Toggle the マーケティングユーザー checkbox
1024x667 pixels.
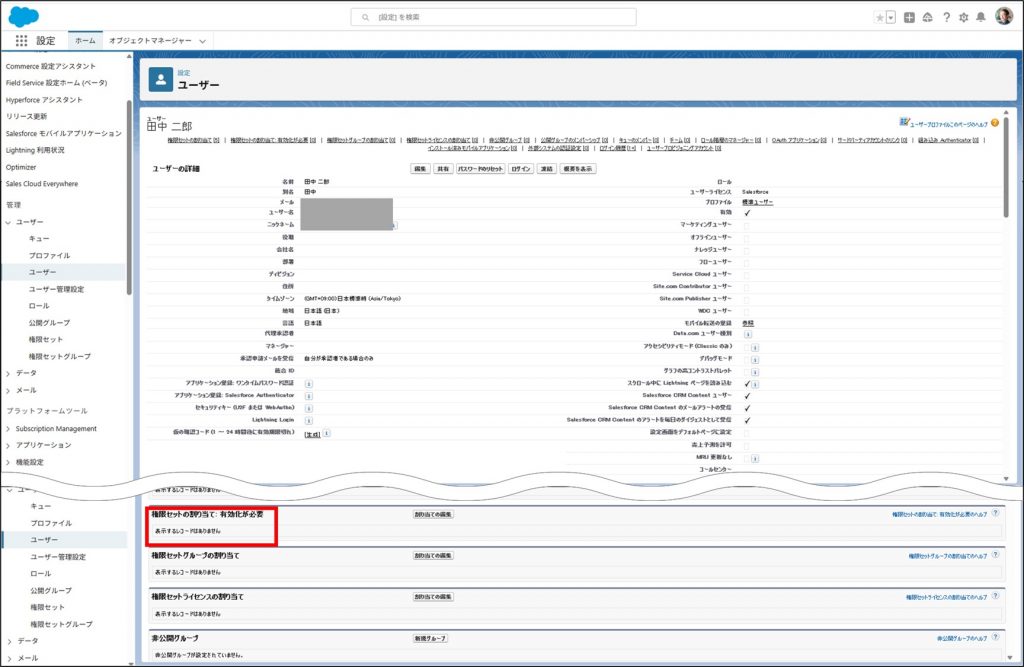(747, 225)
